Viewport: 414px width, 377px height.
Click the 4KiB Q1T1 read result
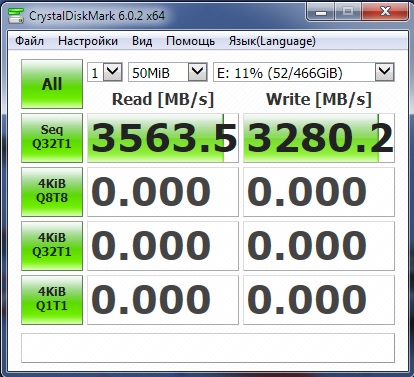(163, 300)
